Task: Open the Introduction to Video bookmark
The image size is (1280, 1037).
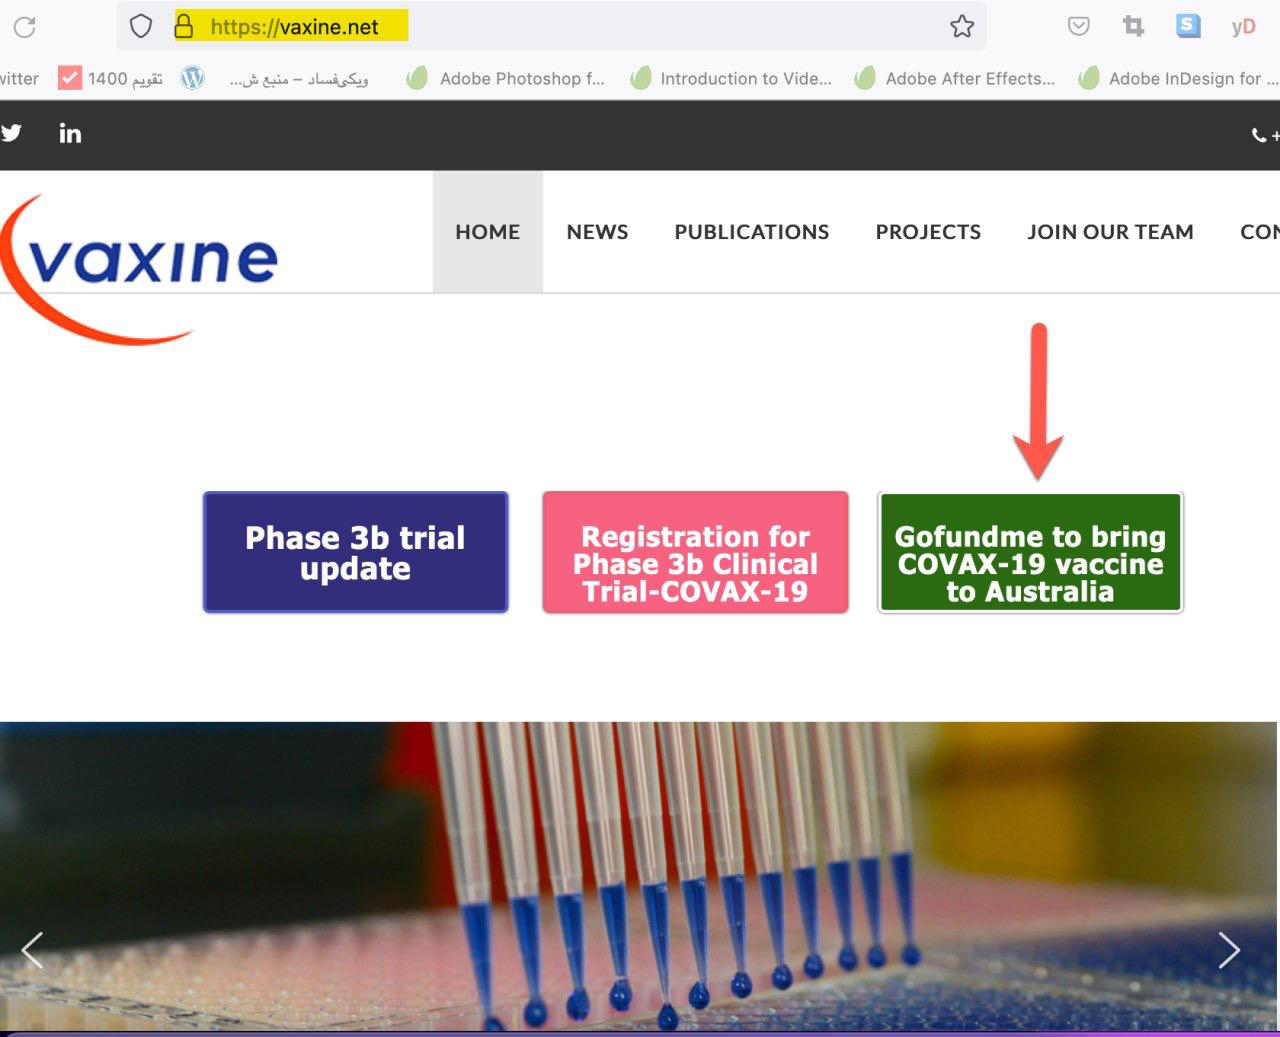Action: click(731, 78)
